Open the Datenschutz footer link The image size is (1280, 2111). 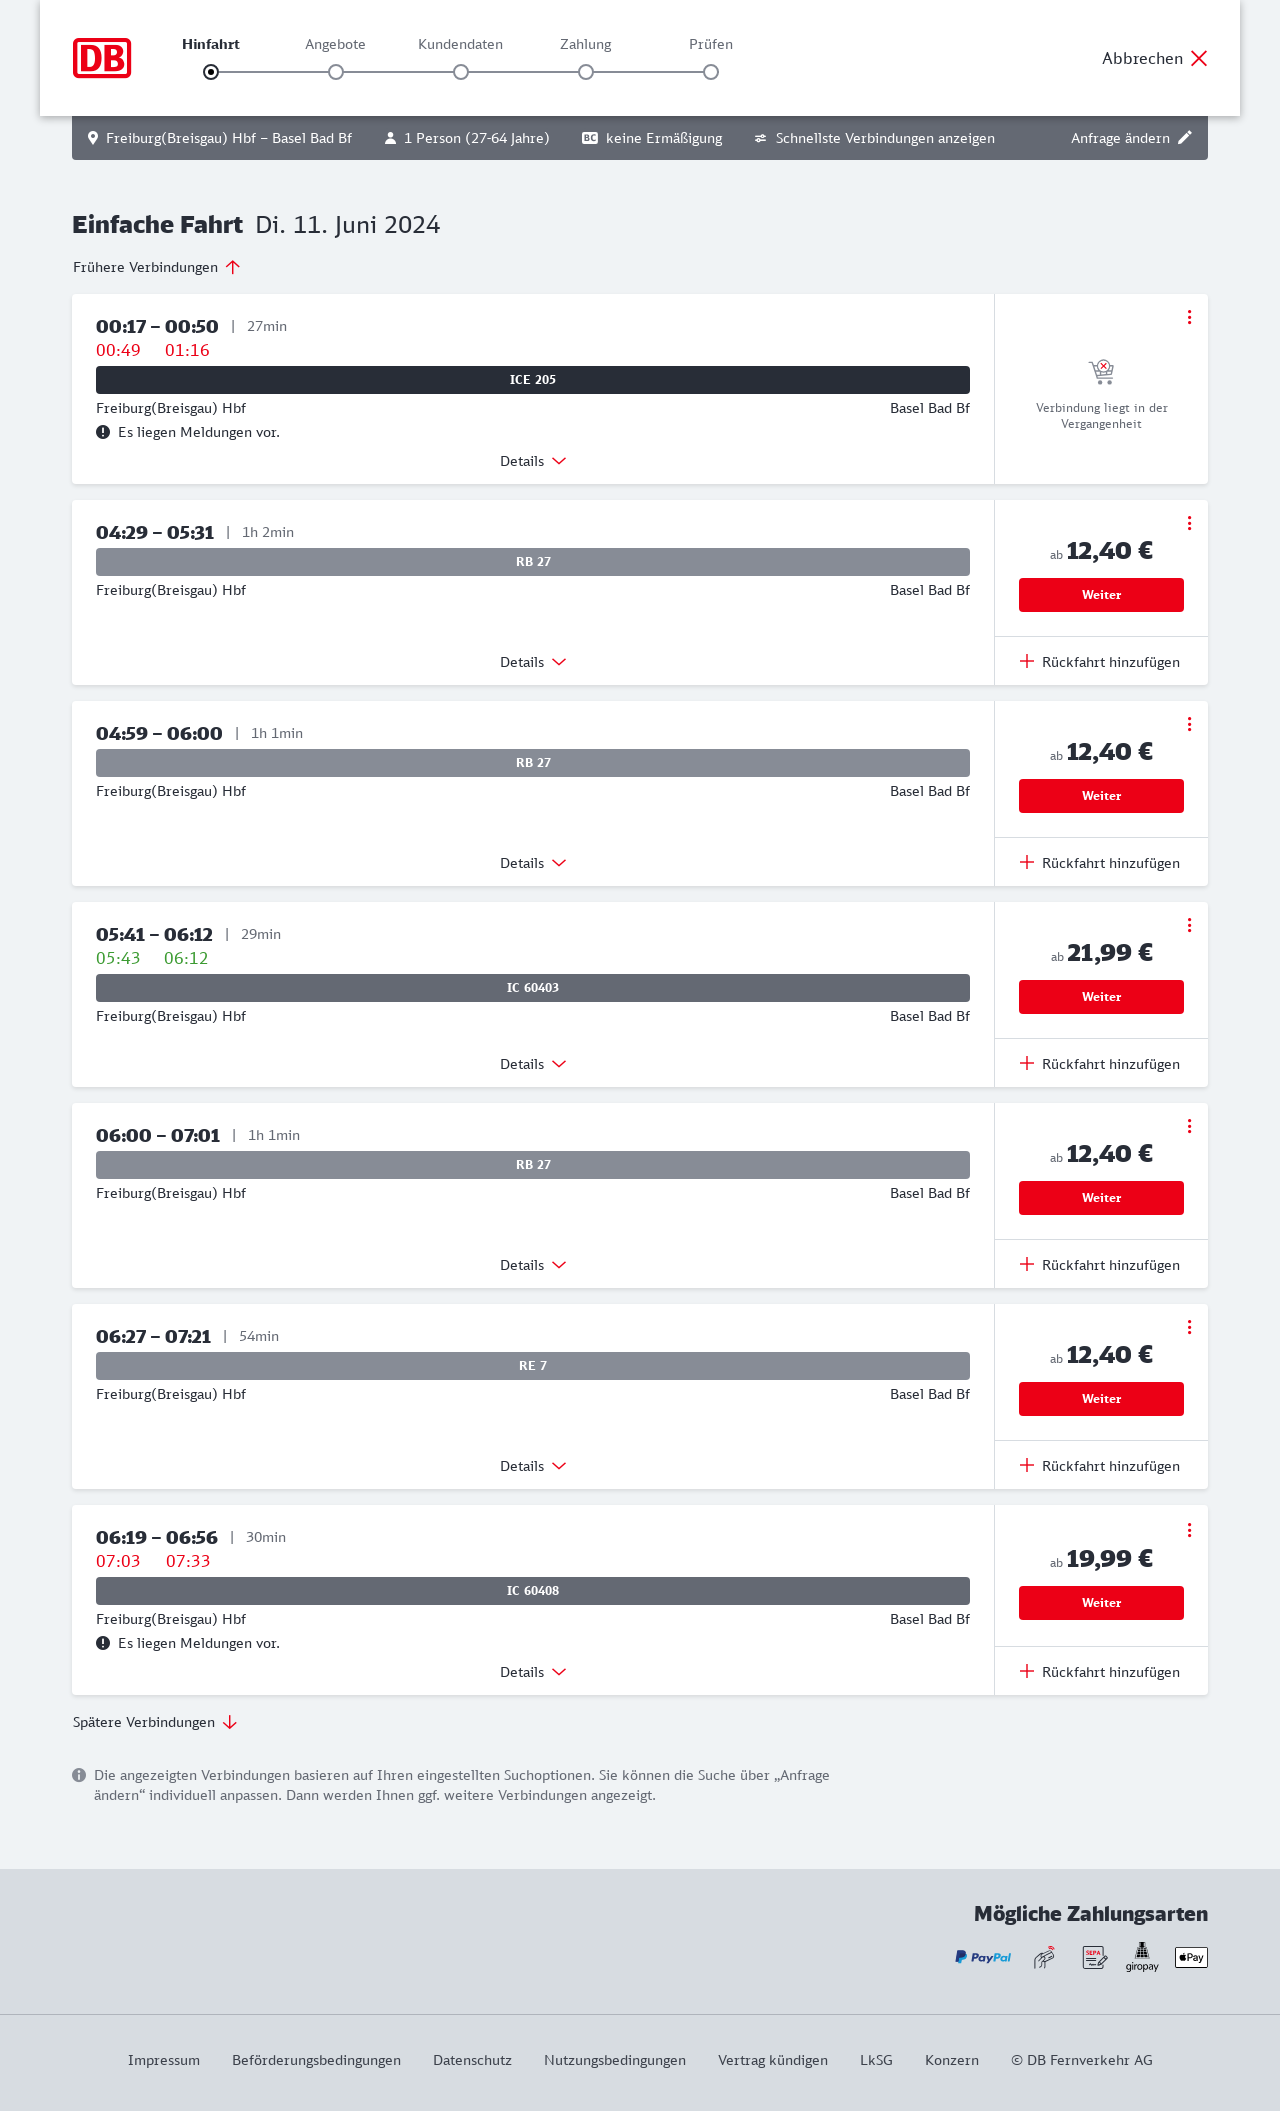[x=472, y=2060]
